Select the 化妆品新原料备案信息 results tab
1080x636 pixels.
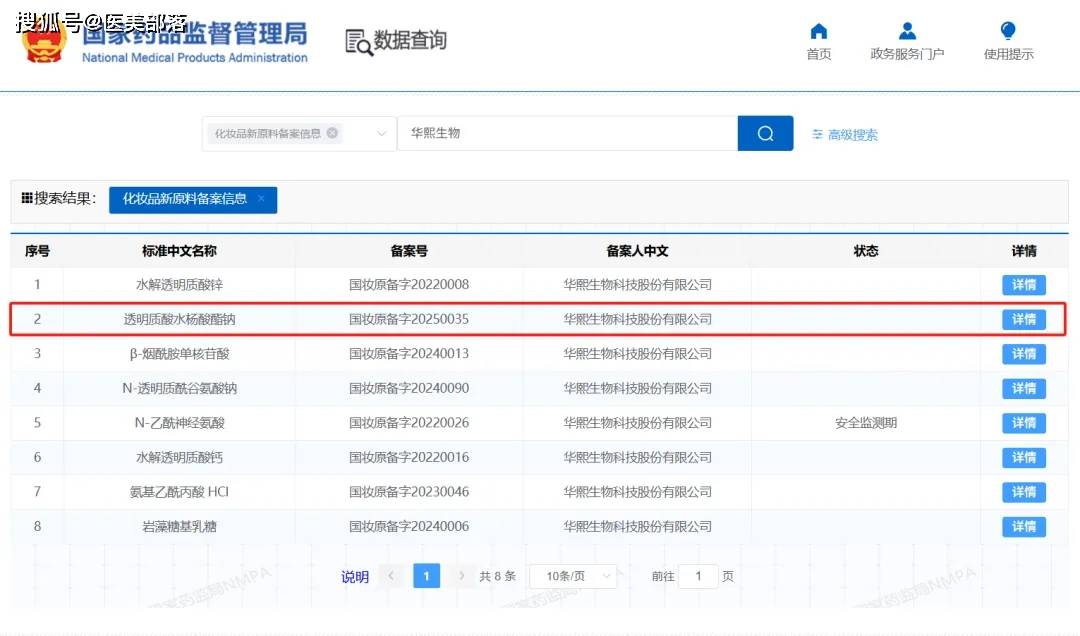(184, 199)
